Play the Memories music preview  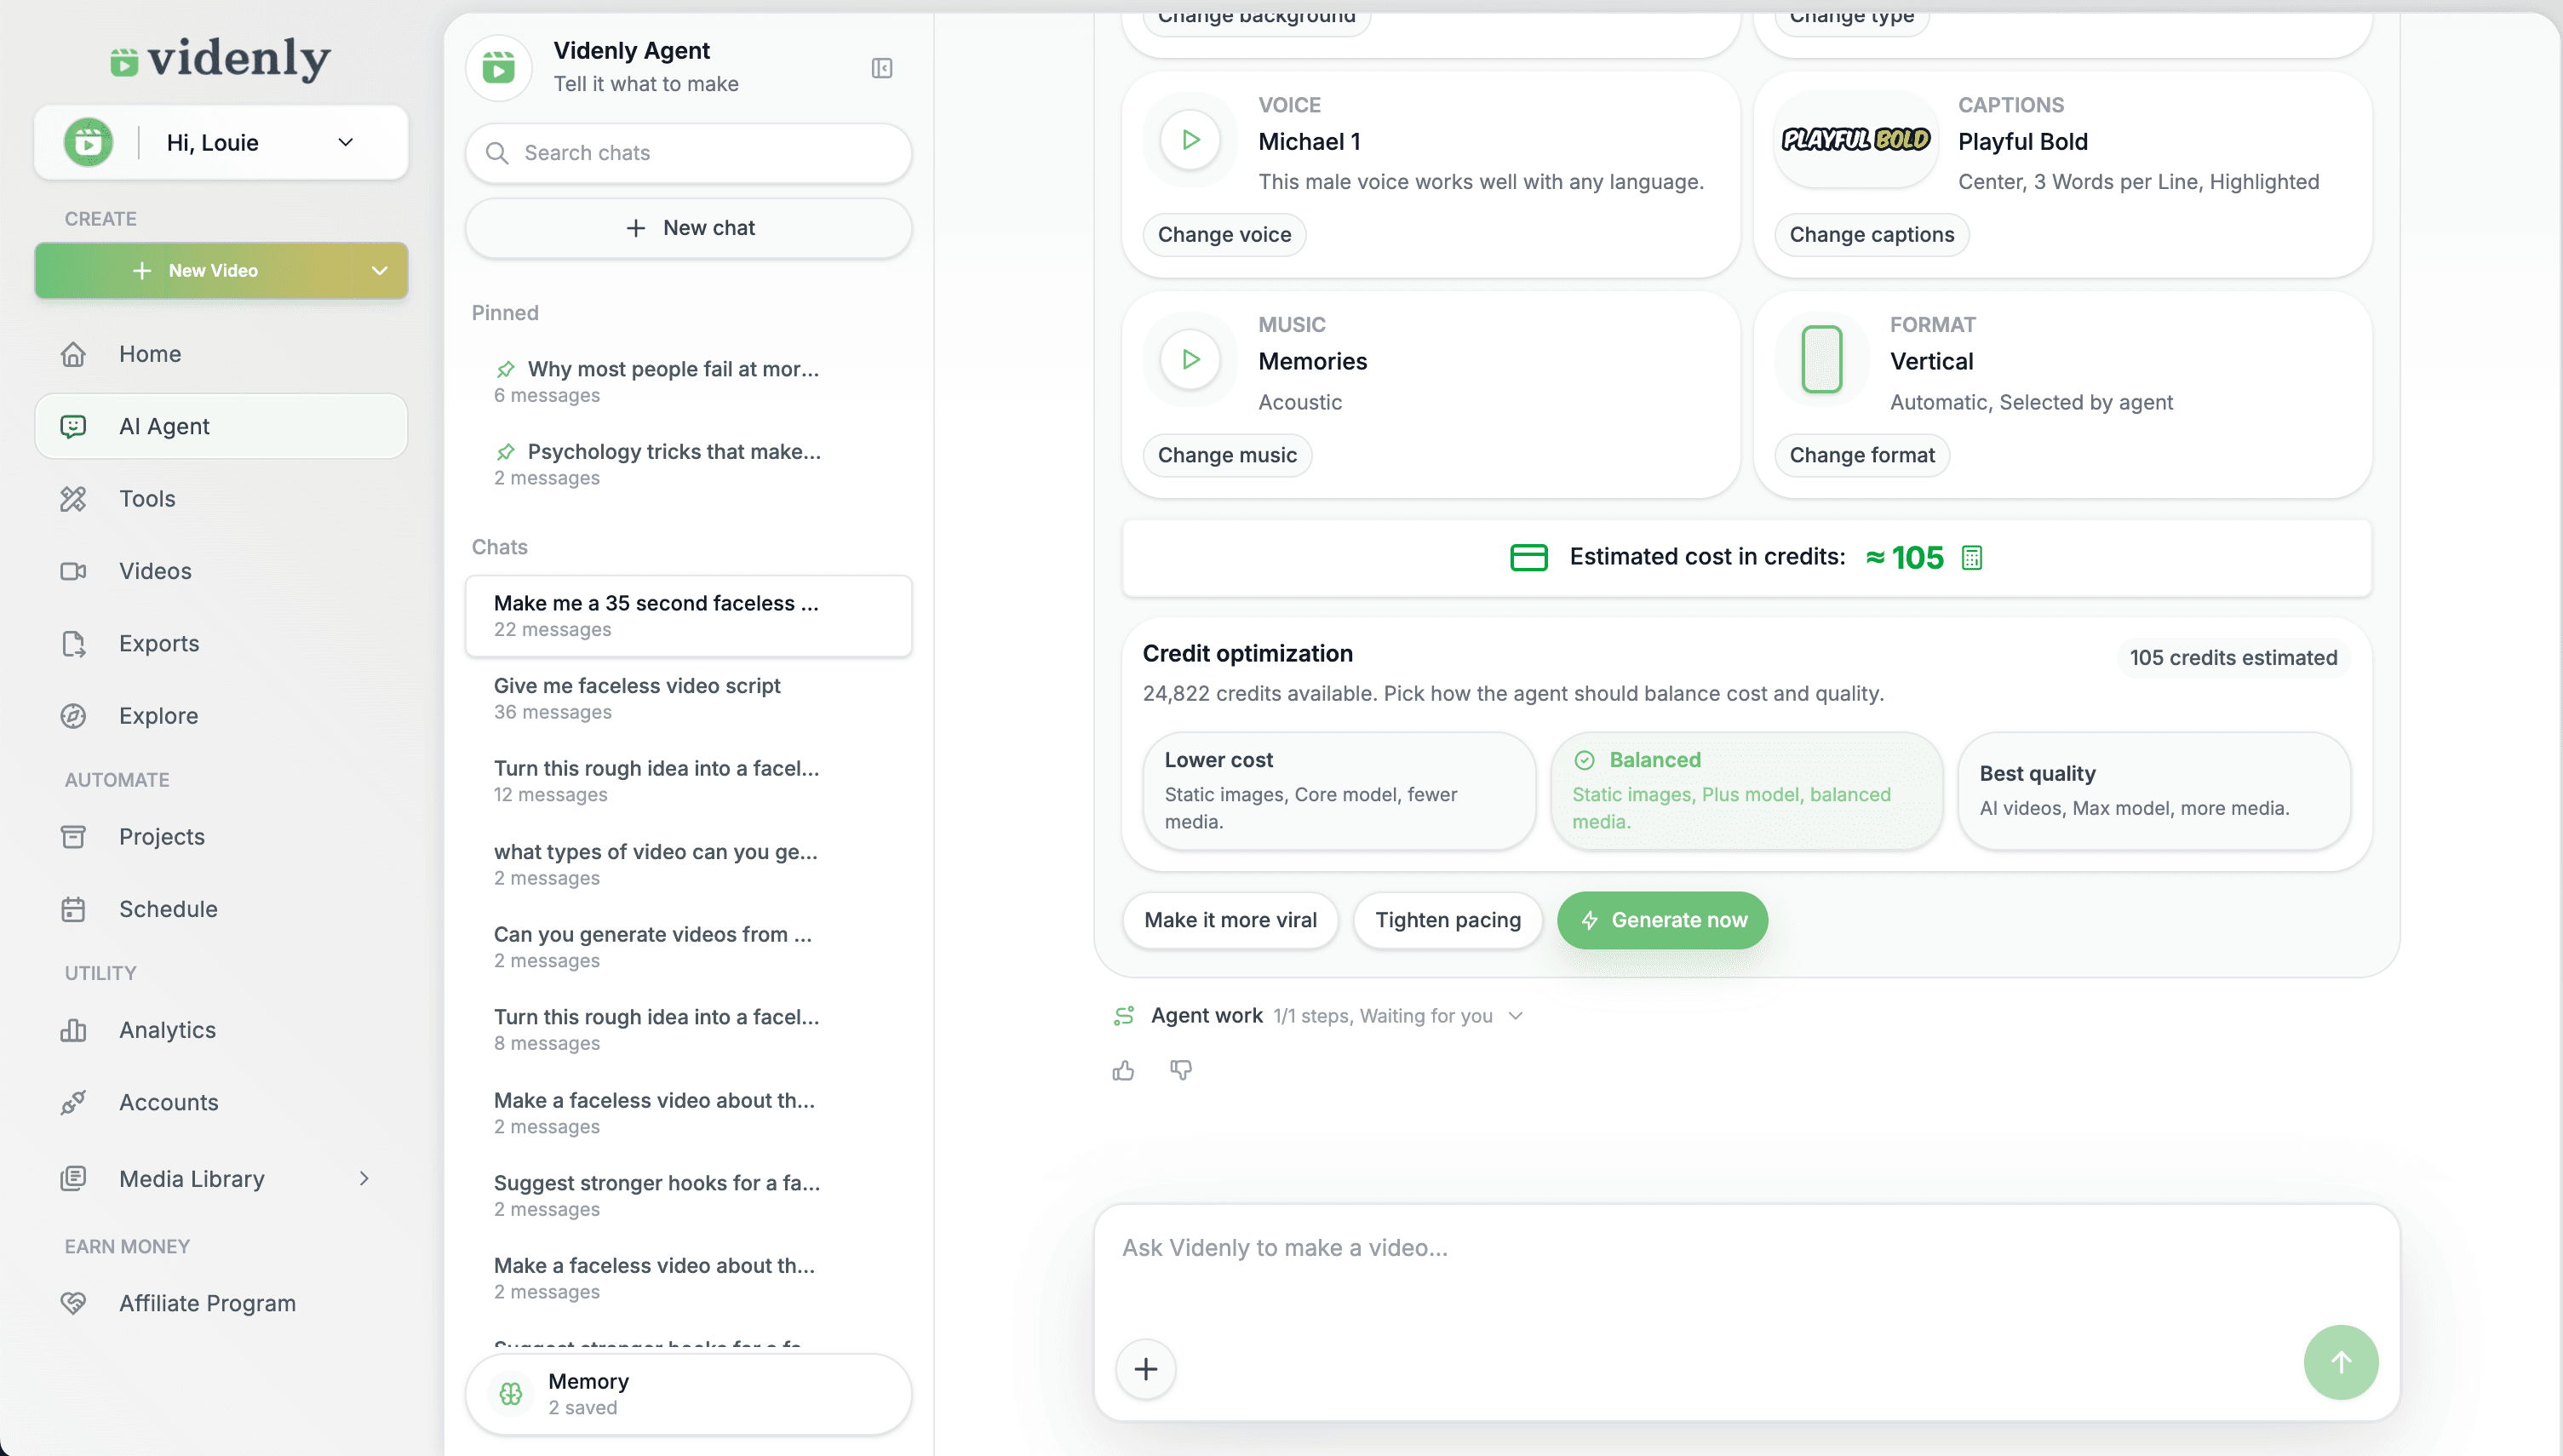pos(1190,360)
